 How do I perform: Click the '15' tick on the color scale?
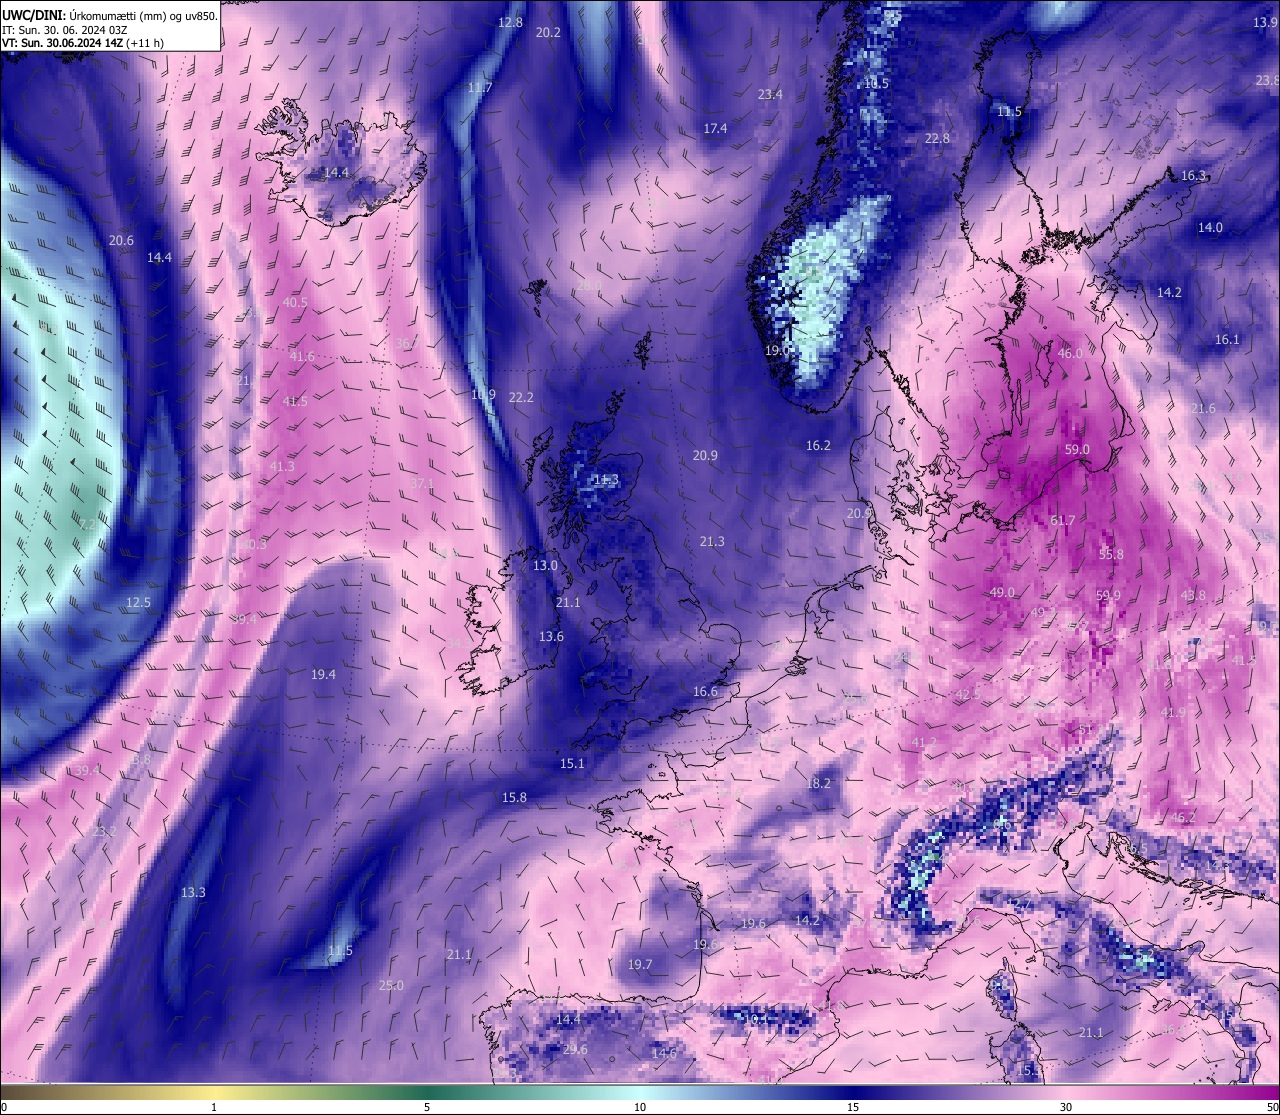pyautogui.click(x=853, y=1107)
